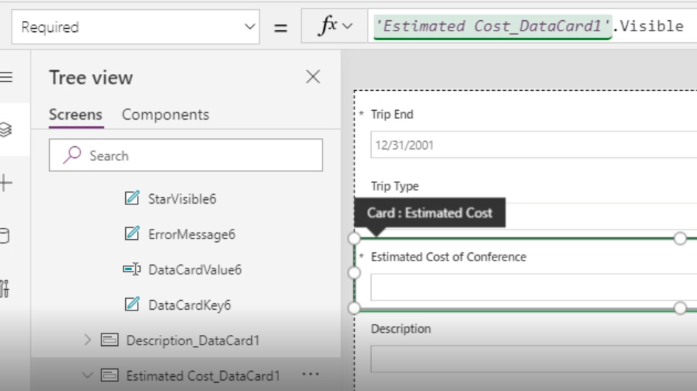Expand the Description_DataCard1 node
697x391 pixels.
[x=87, y=340]
